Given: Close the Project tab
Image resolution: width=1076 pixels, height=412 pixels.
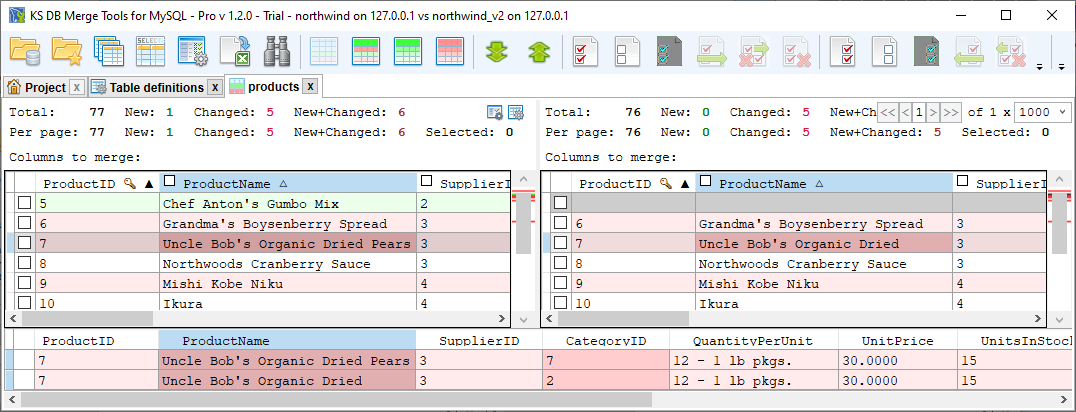Looking at the screenshot, I should pyautogui.click(x=77, y=87).
